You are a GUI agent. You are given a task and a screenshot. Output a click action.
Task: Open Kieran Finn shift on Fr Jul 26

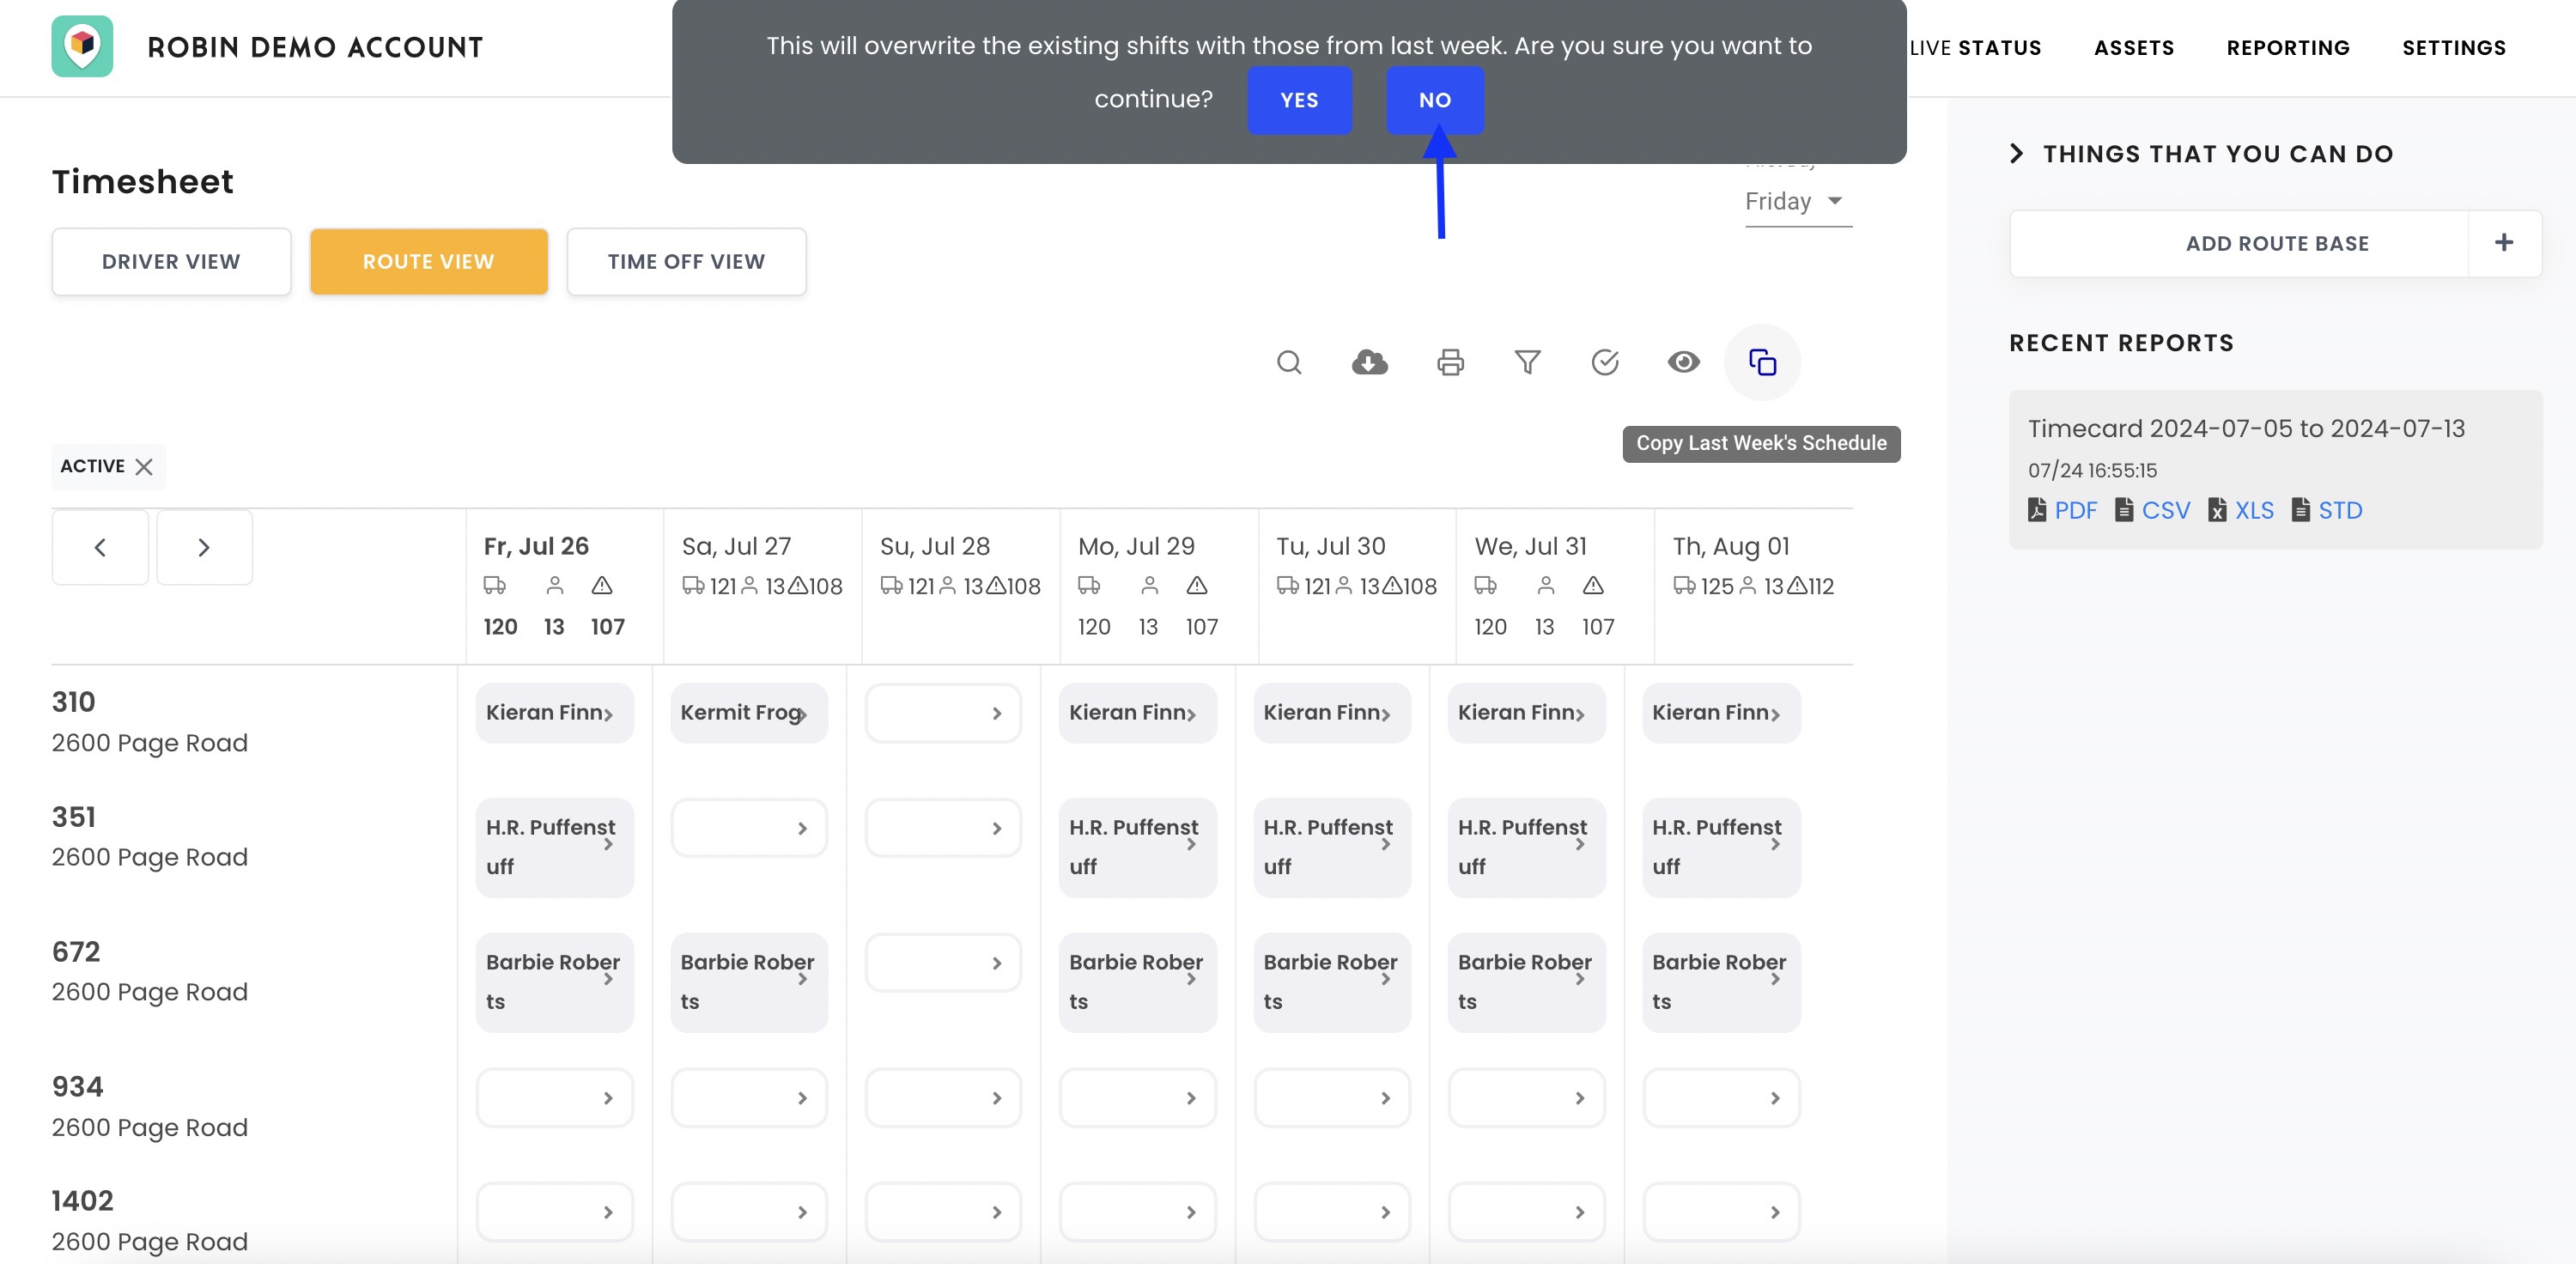[x=554, y=713]
